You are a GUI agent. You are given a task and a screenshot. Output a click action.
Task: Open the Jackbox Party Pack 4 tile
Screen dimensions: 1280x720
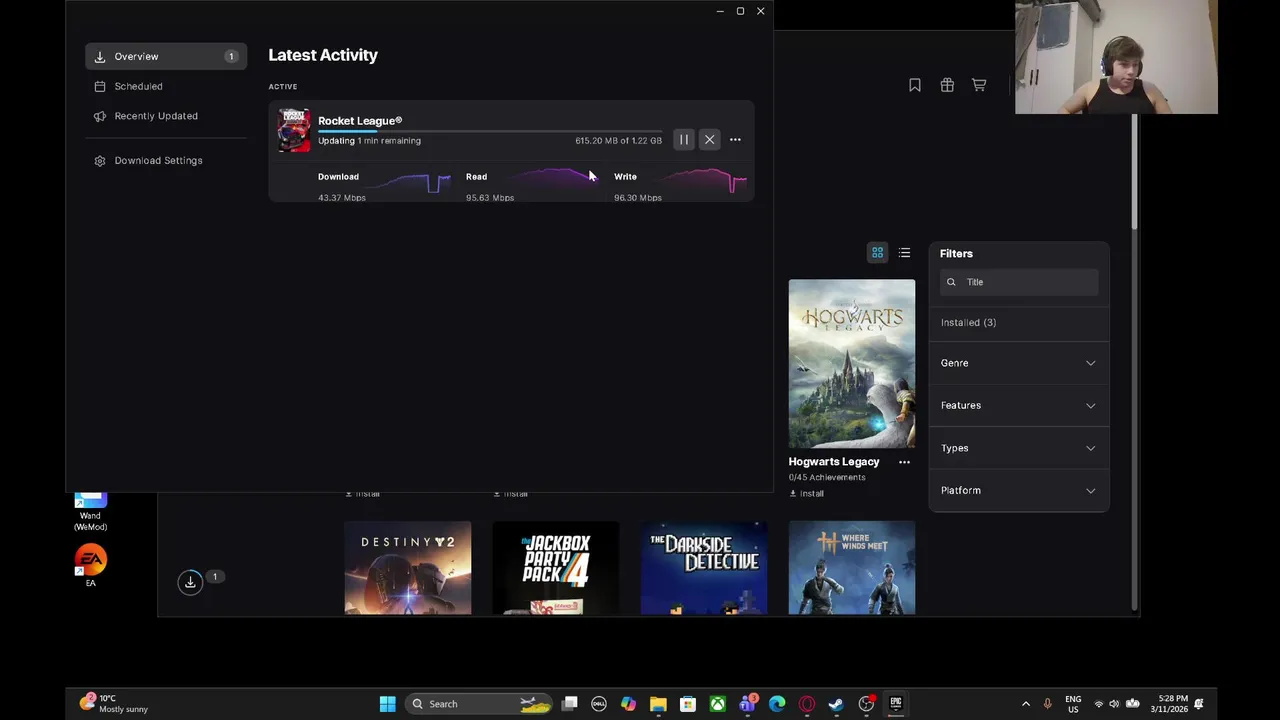click(556, 567)
